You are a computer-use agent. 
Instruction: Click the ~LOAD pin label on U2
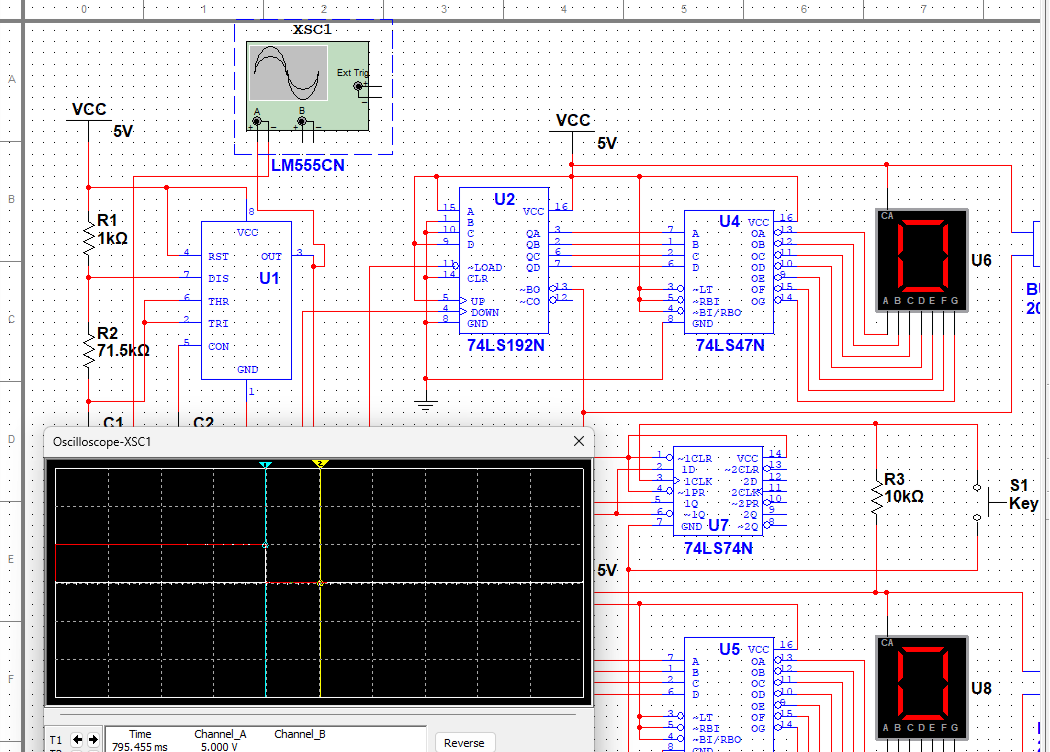[485, 267]
